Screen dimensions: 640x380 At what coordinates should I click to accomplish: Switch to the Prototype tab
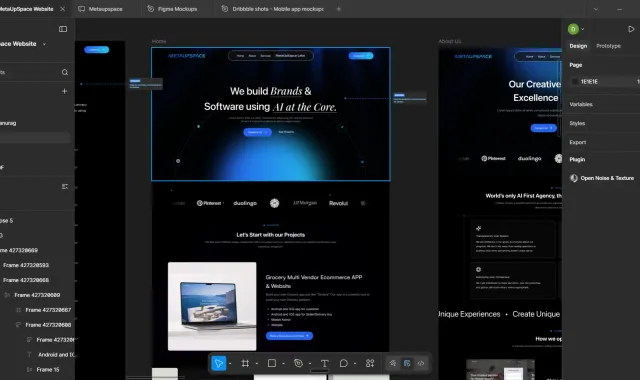[608, 46]
